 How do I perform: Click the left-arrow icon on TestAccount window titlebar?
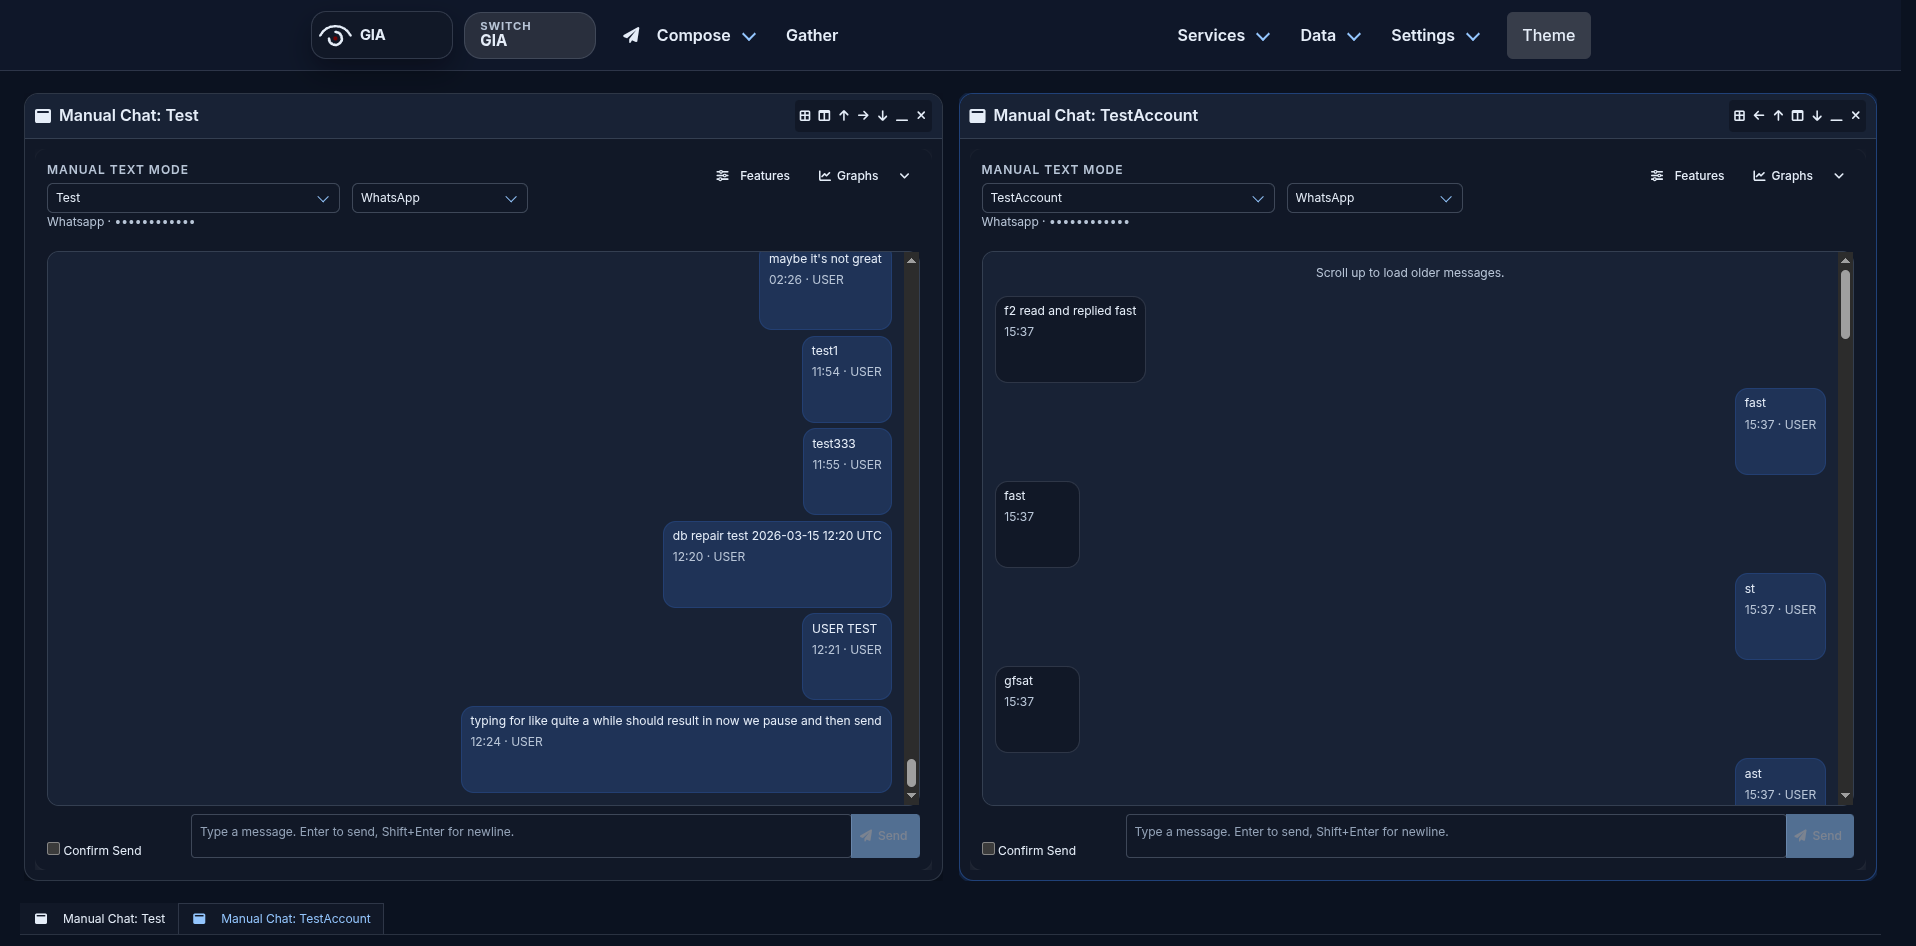point(1758,115)
